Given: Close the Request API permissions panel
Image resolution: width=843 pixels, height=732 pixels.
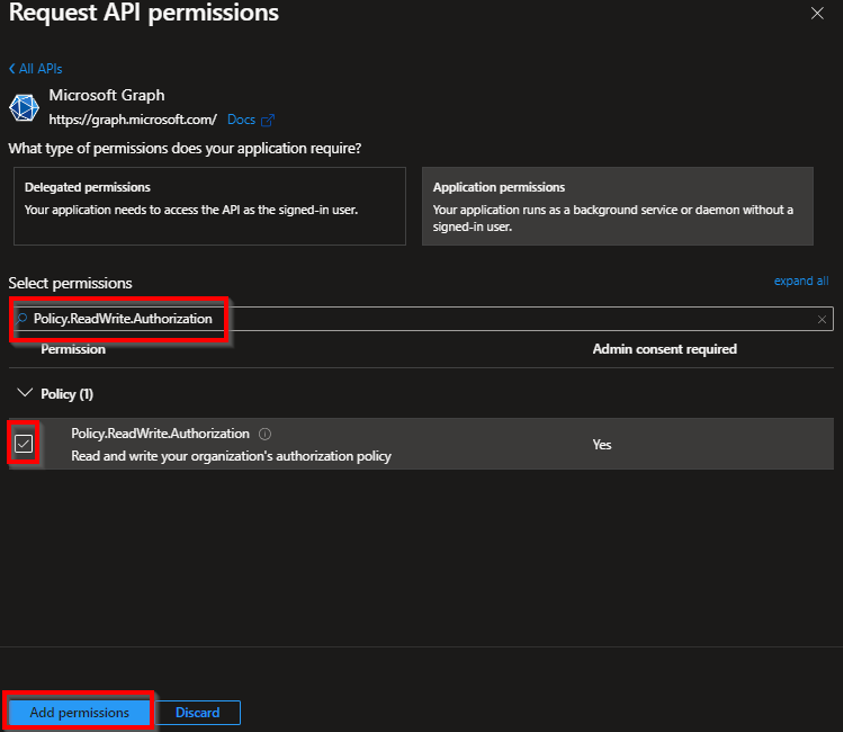Looking at the screenshot, I should click(817, 14).
